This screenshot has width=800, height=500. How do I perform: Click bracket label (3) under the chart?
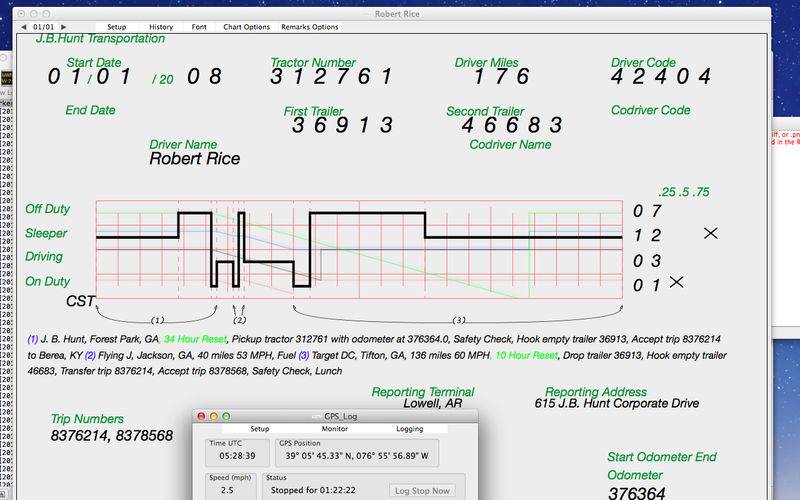click(x=459, y=320)
